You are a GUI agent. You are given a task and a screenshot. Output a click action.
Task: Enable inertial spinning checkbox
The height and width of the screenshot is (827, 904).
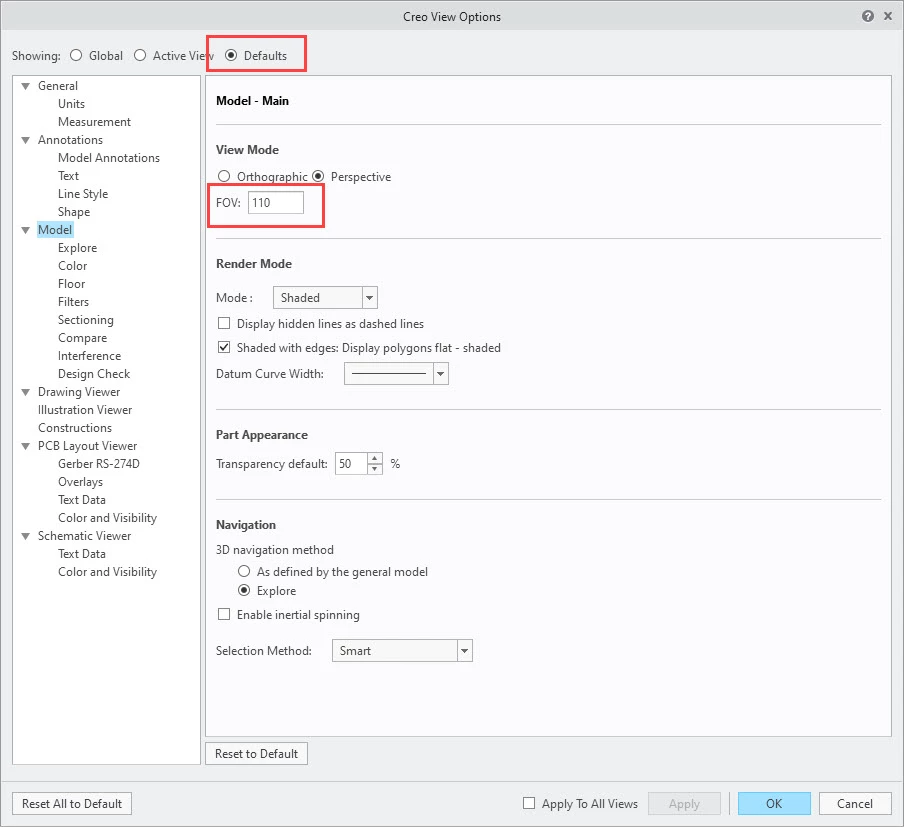(x=224, y=614)
